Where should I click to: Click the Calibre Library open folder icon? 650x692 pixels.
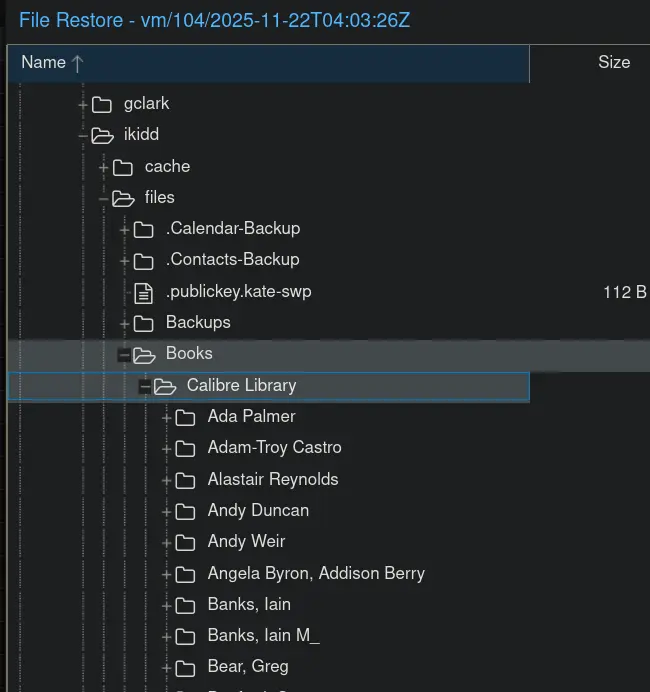(165, 386)
